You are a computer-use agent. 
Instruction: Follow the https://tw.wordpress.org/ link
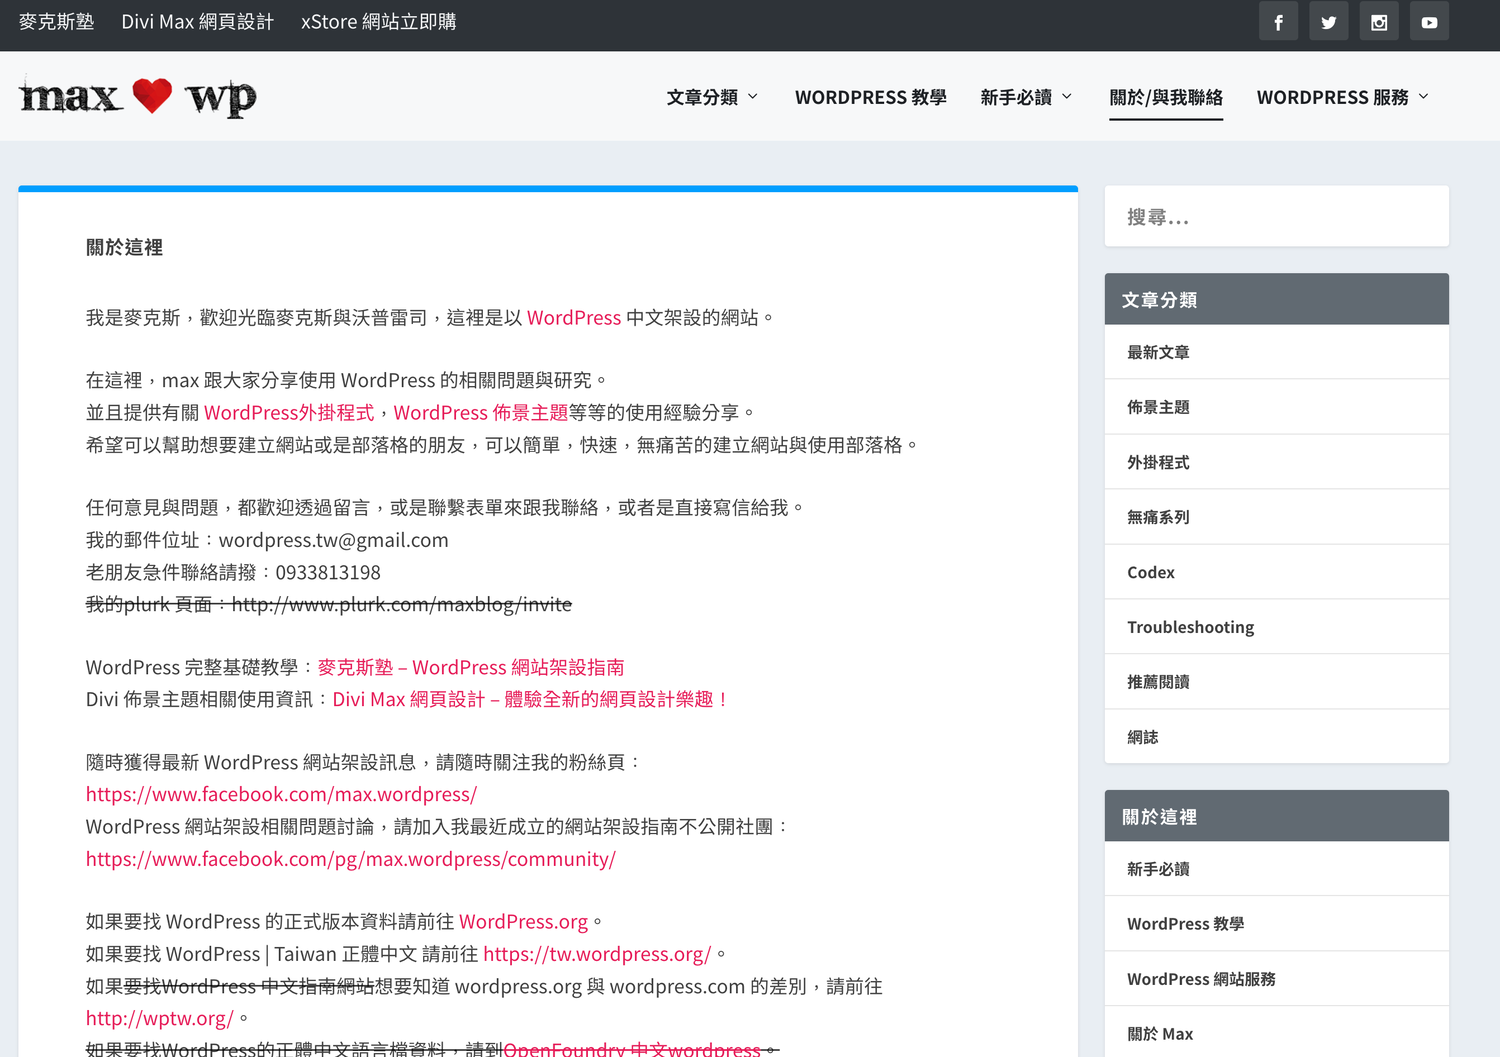597,954
